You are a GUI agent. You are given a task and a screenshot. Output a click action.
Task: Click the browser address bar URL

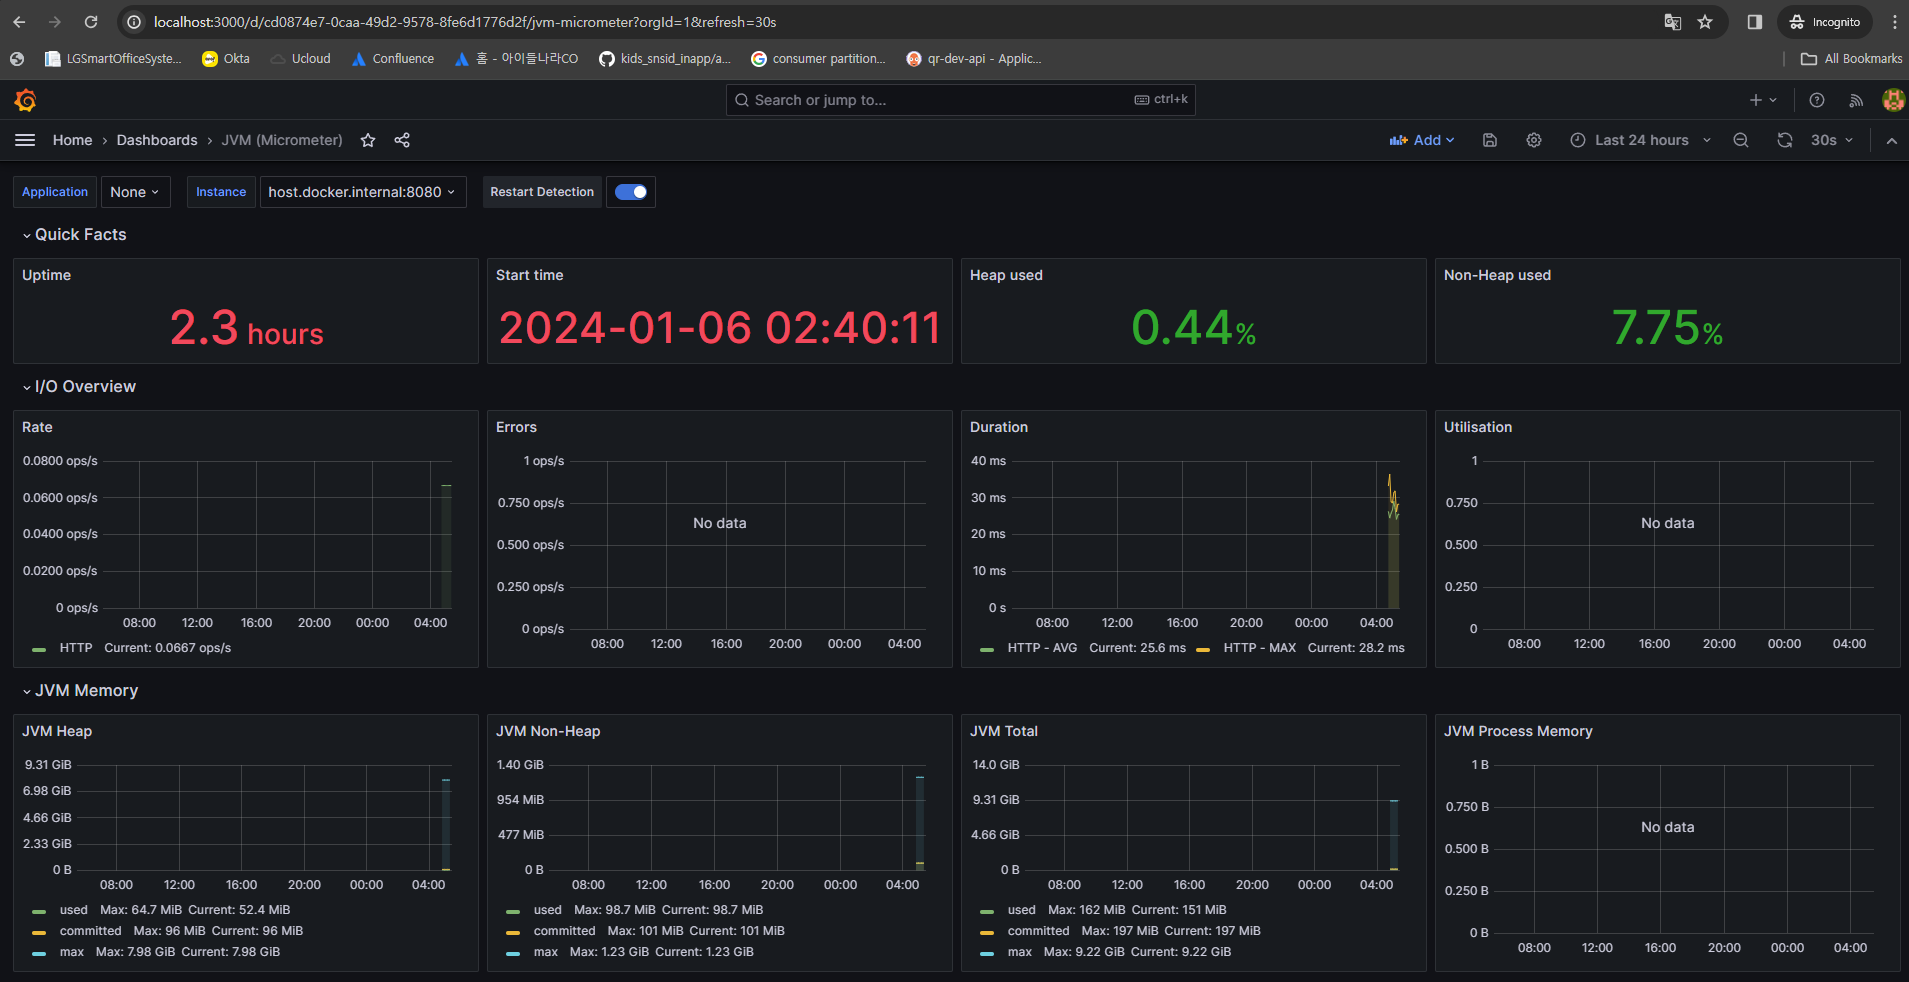465,22
